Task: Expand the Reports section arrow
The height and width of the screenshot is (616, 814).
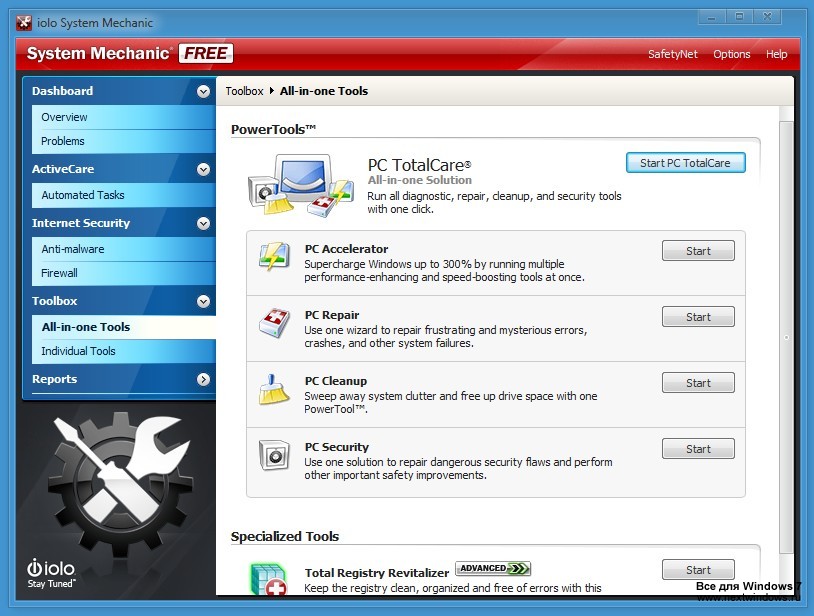Action: click(x=204, y=379)
